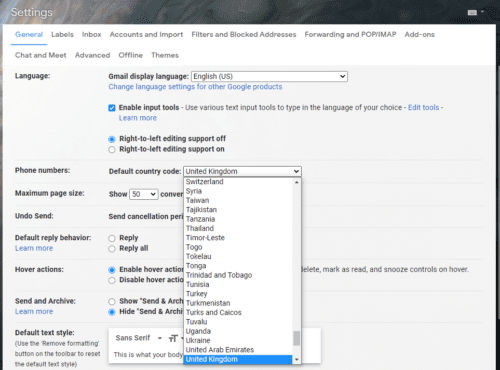This screenshot has width=500, height=370.
Task: Open the Themes tab
Action: (x=165, y=55)
